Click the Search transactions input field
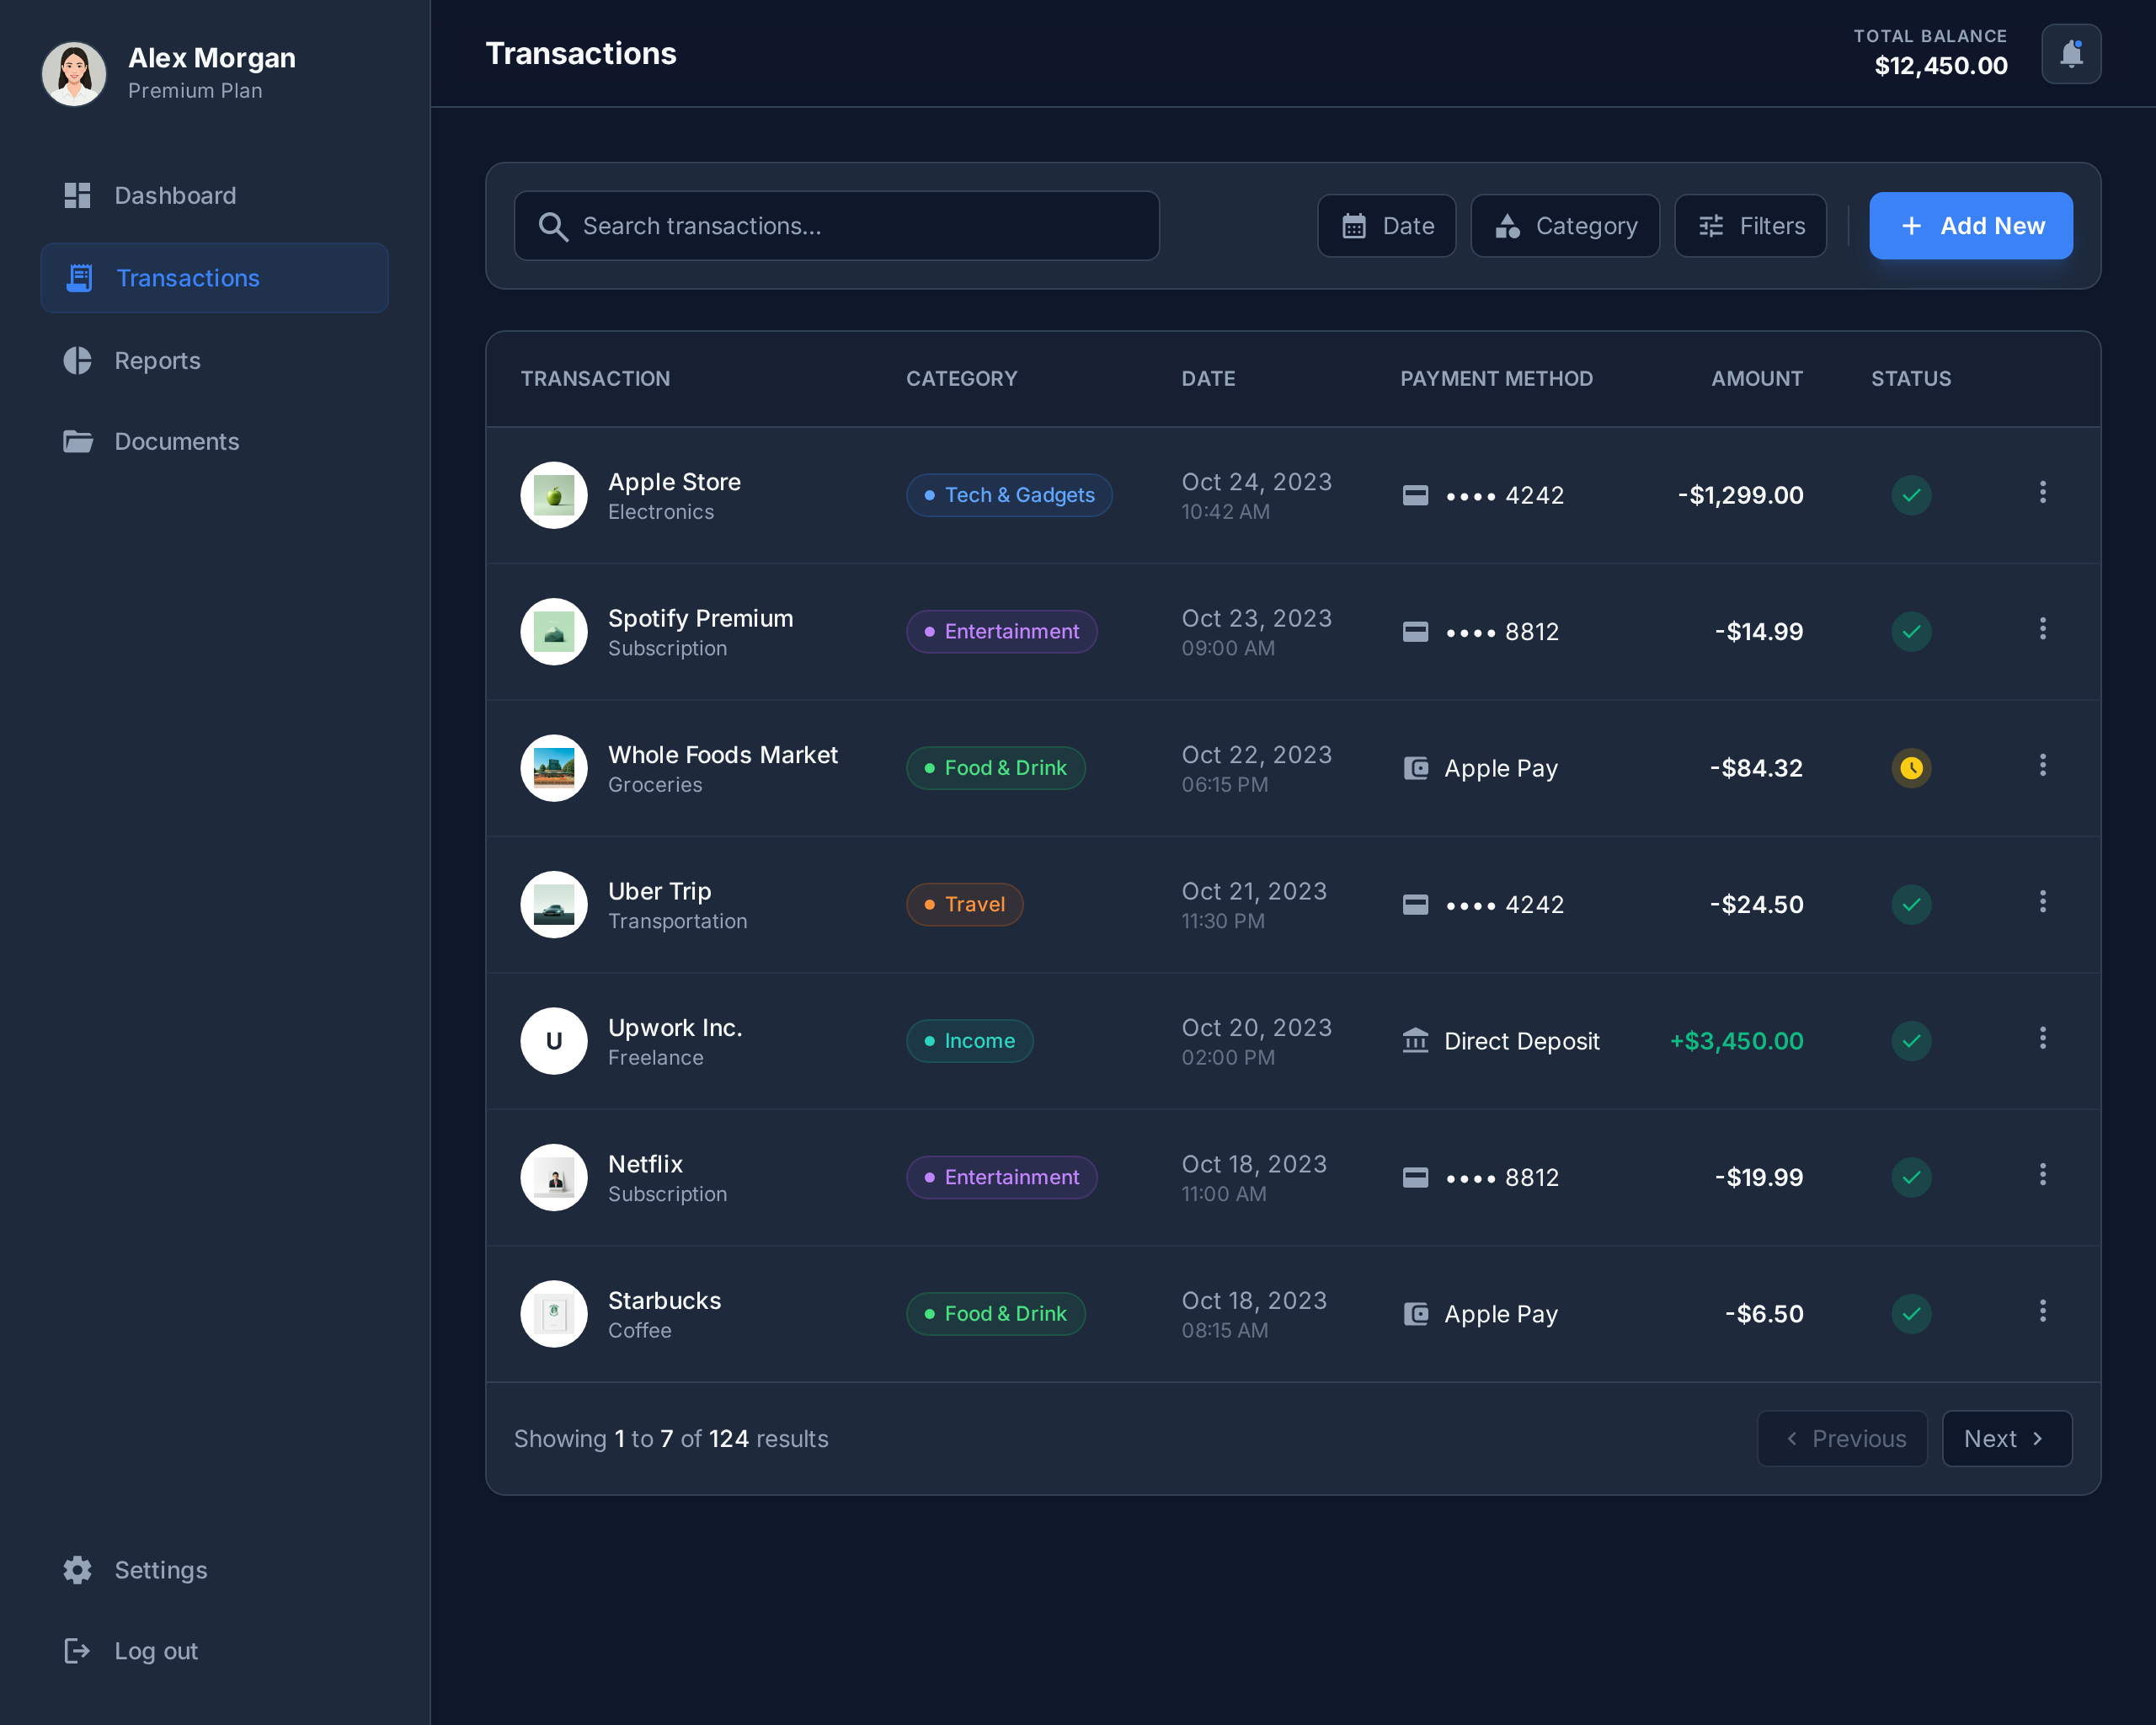Screen dimensions: 2156x1725 tap(860, 227)
